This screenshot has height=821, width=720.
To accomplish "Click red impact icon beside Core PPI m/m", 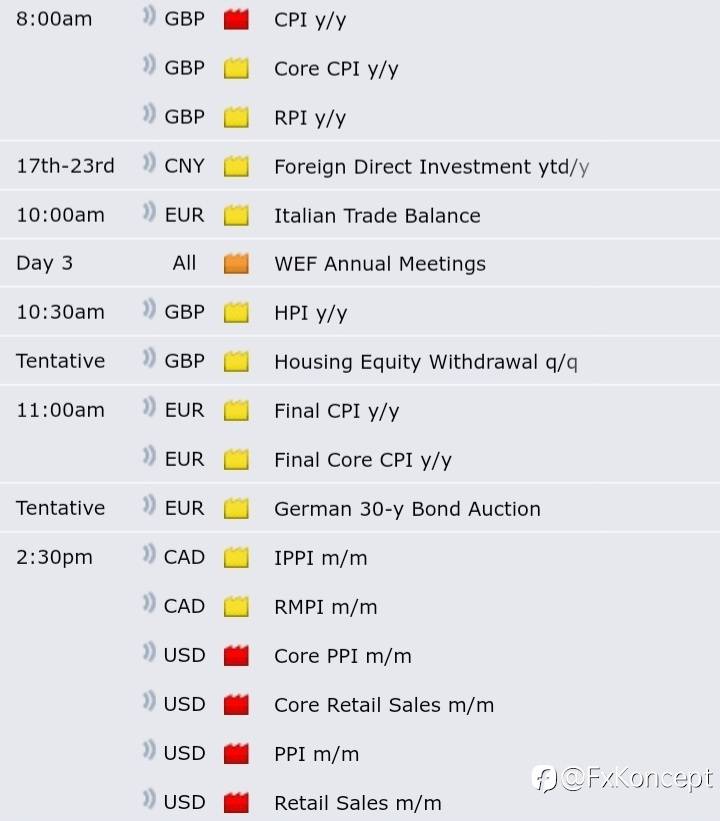I will [x=236, y=656].
